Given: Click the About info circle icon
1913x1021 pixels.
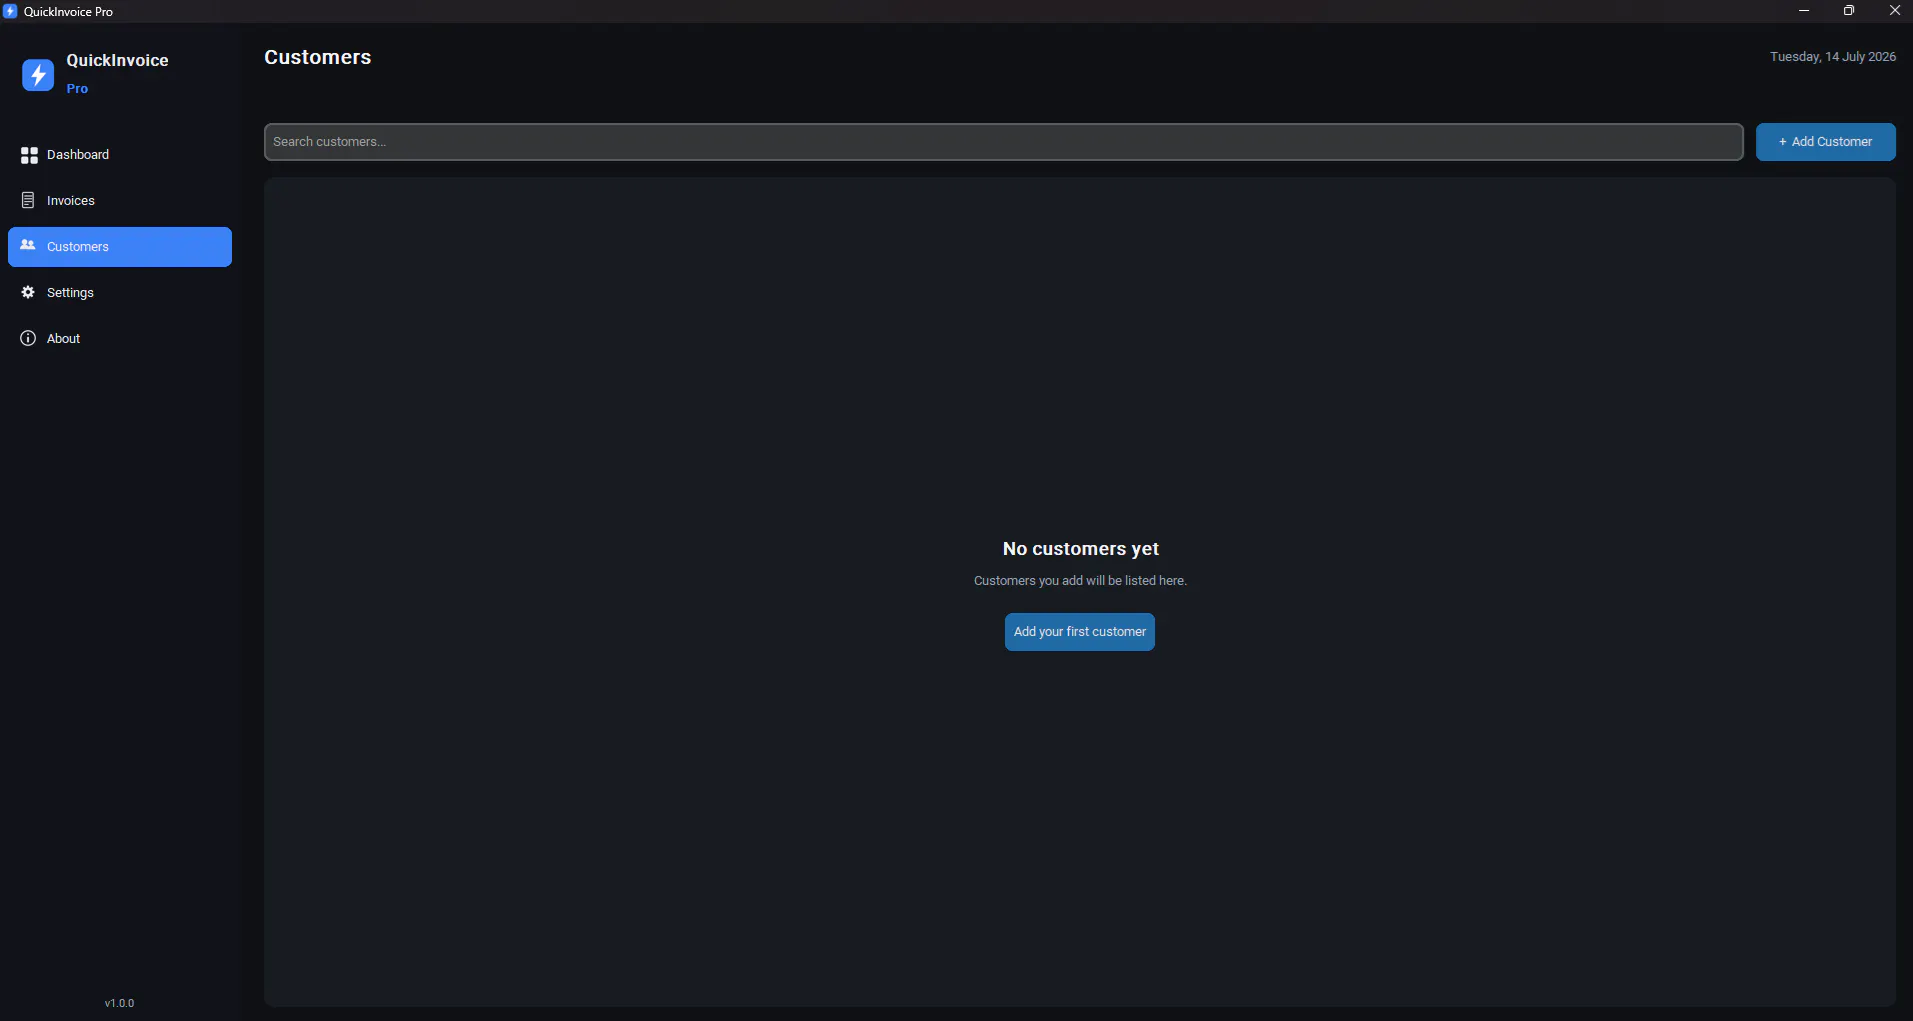Looking at the screenshot, I should click(28, 338).
